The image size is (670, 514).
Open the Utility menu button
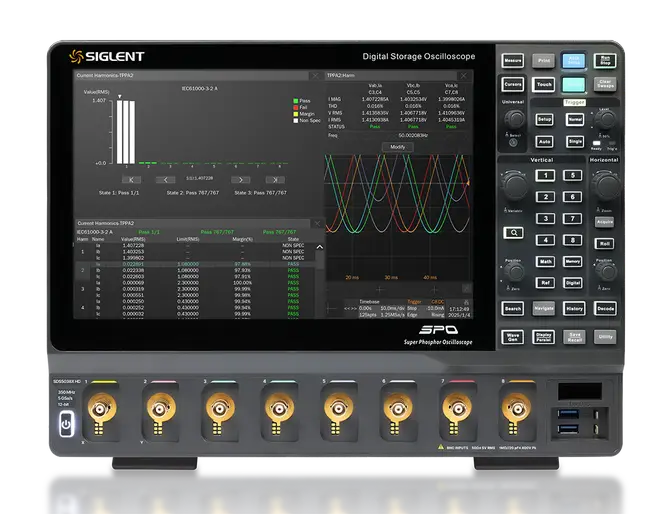click(x=605, y=337)
